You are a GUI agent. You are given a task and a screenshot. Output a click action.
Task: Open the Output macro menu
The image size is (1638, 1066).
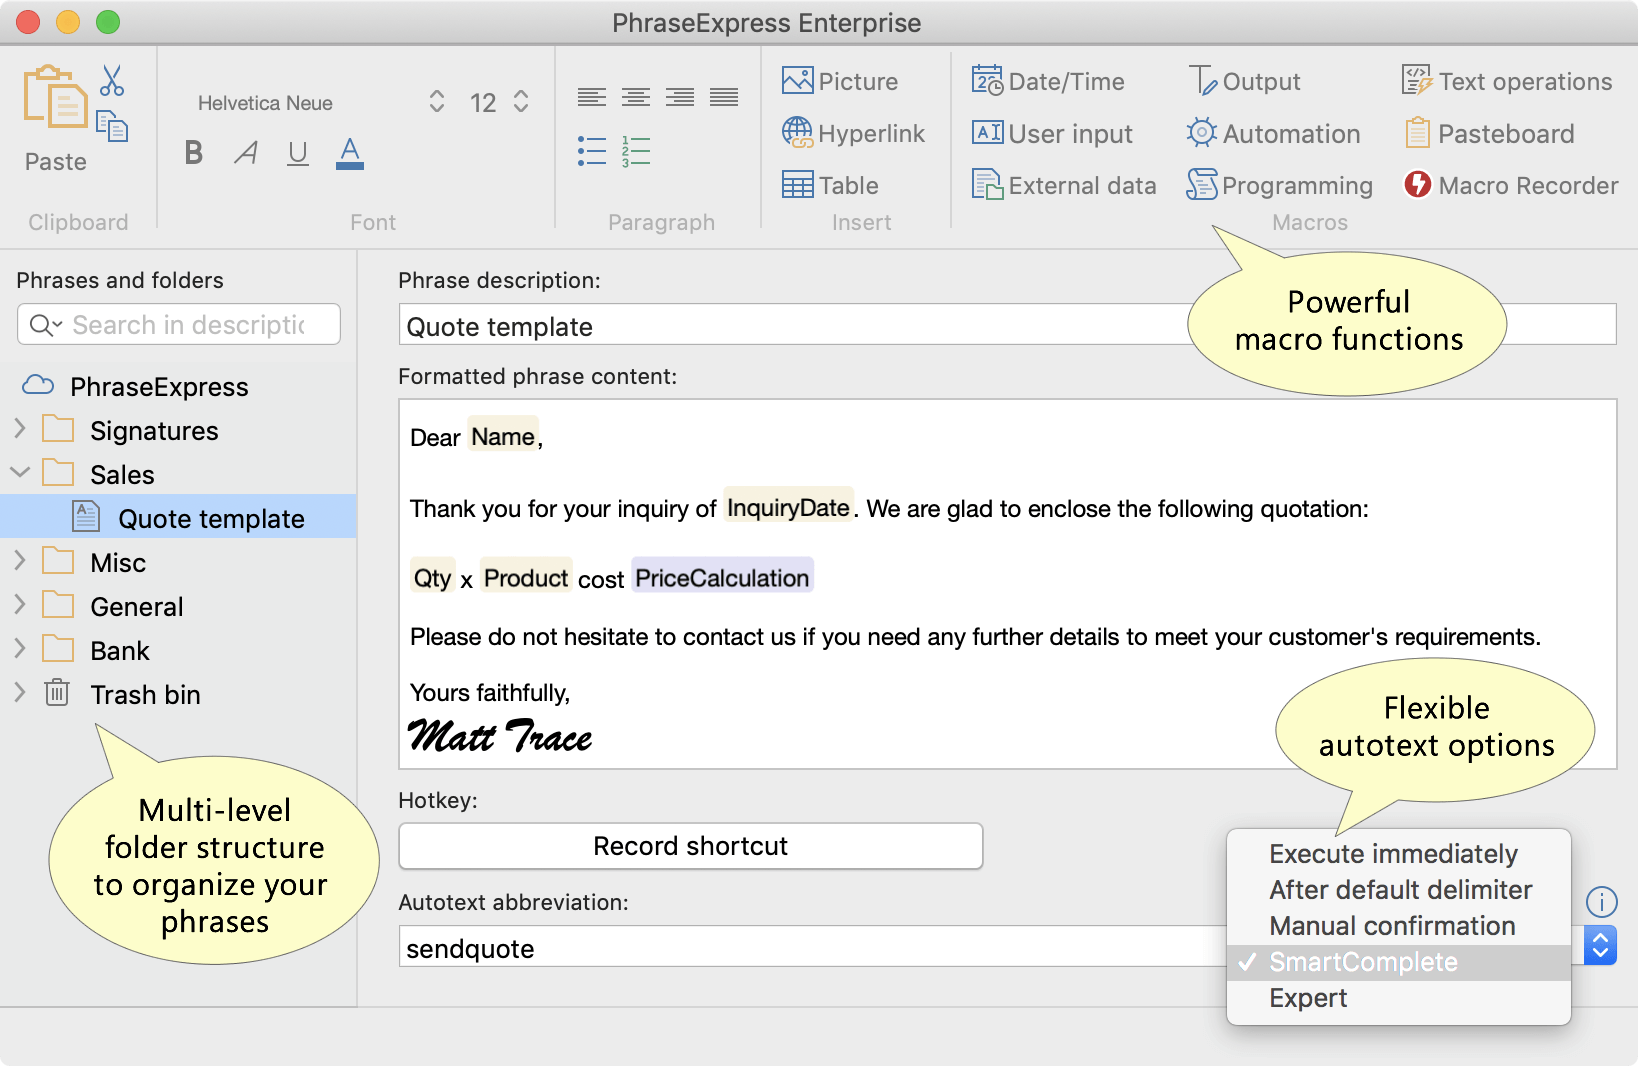point(1244,81)
